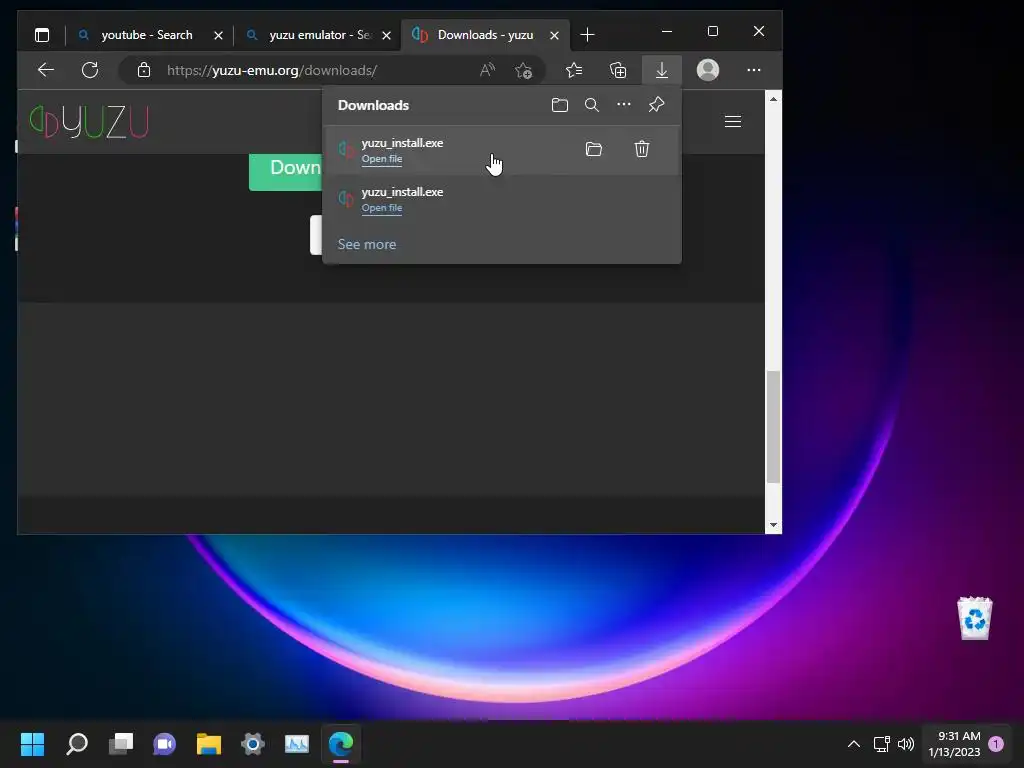1024x768 pixels.
Task: Open Task View on the taskbar
Action: [x=121, y=744]
